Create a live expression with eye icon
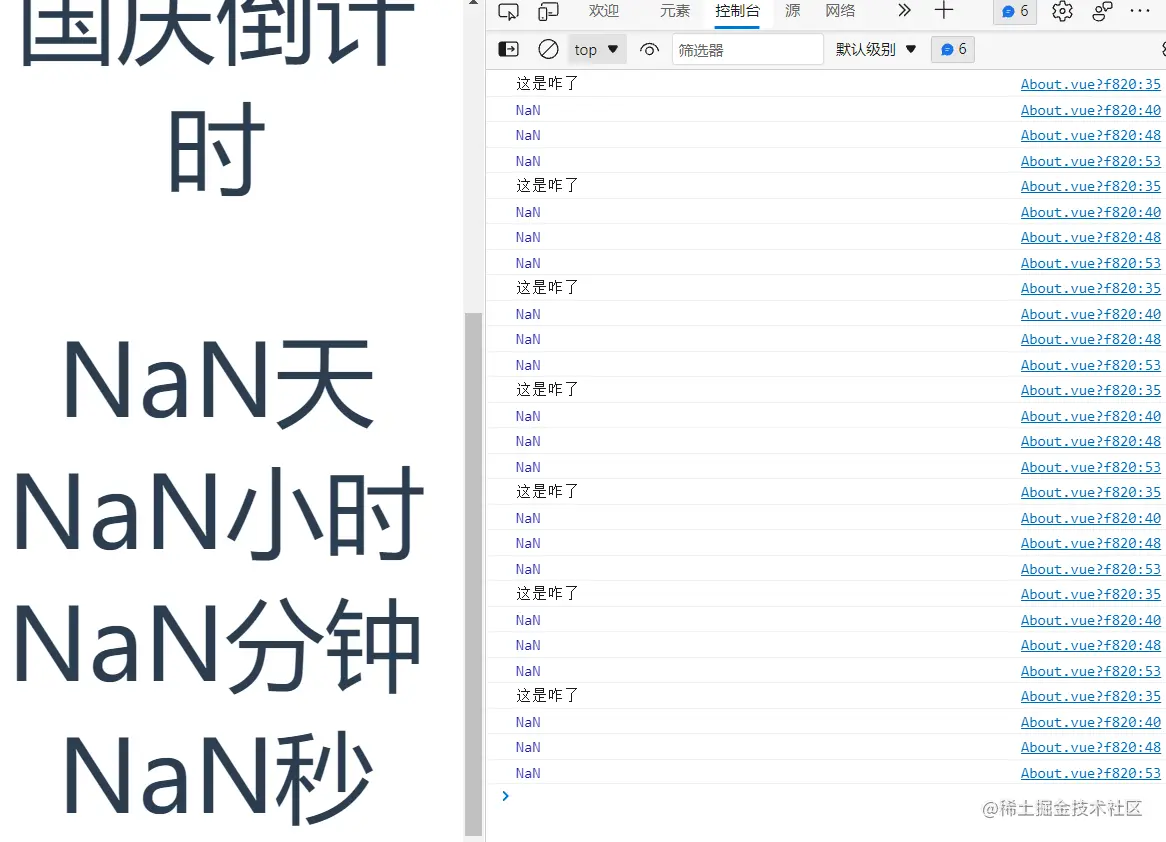Screen dimensions: 1166x842 coord(649,50)
